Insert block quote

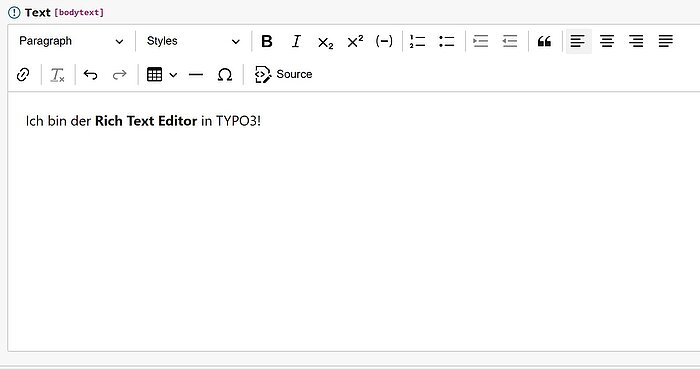pos(544,41)
